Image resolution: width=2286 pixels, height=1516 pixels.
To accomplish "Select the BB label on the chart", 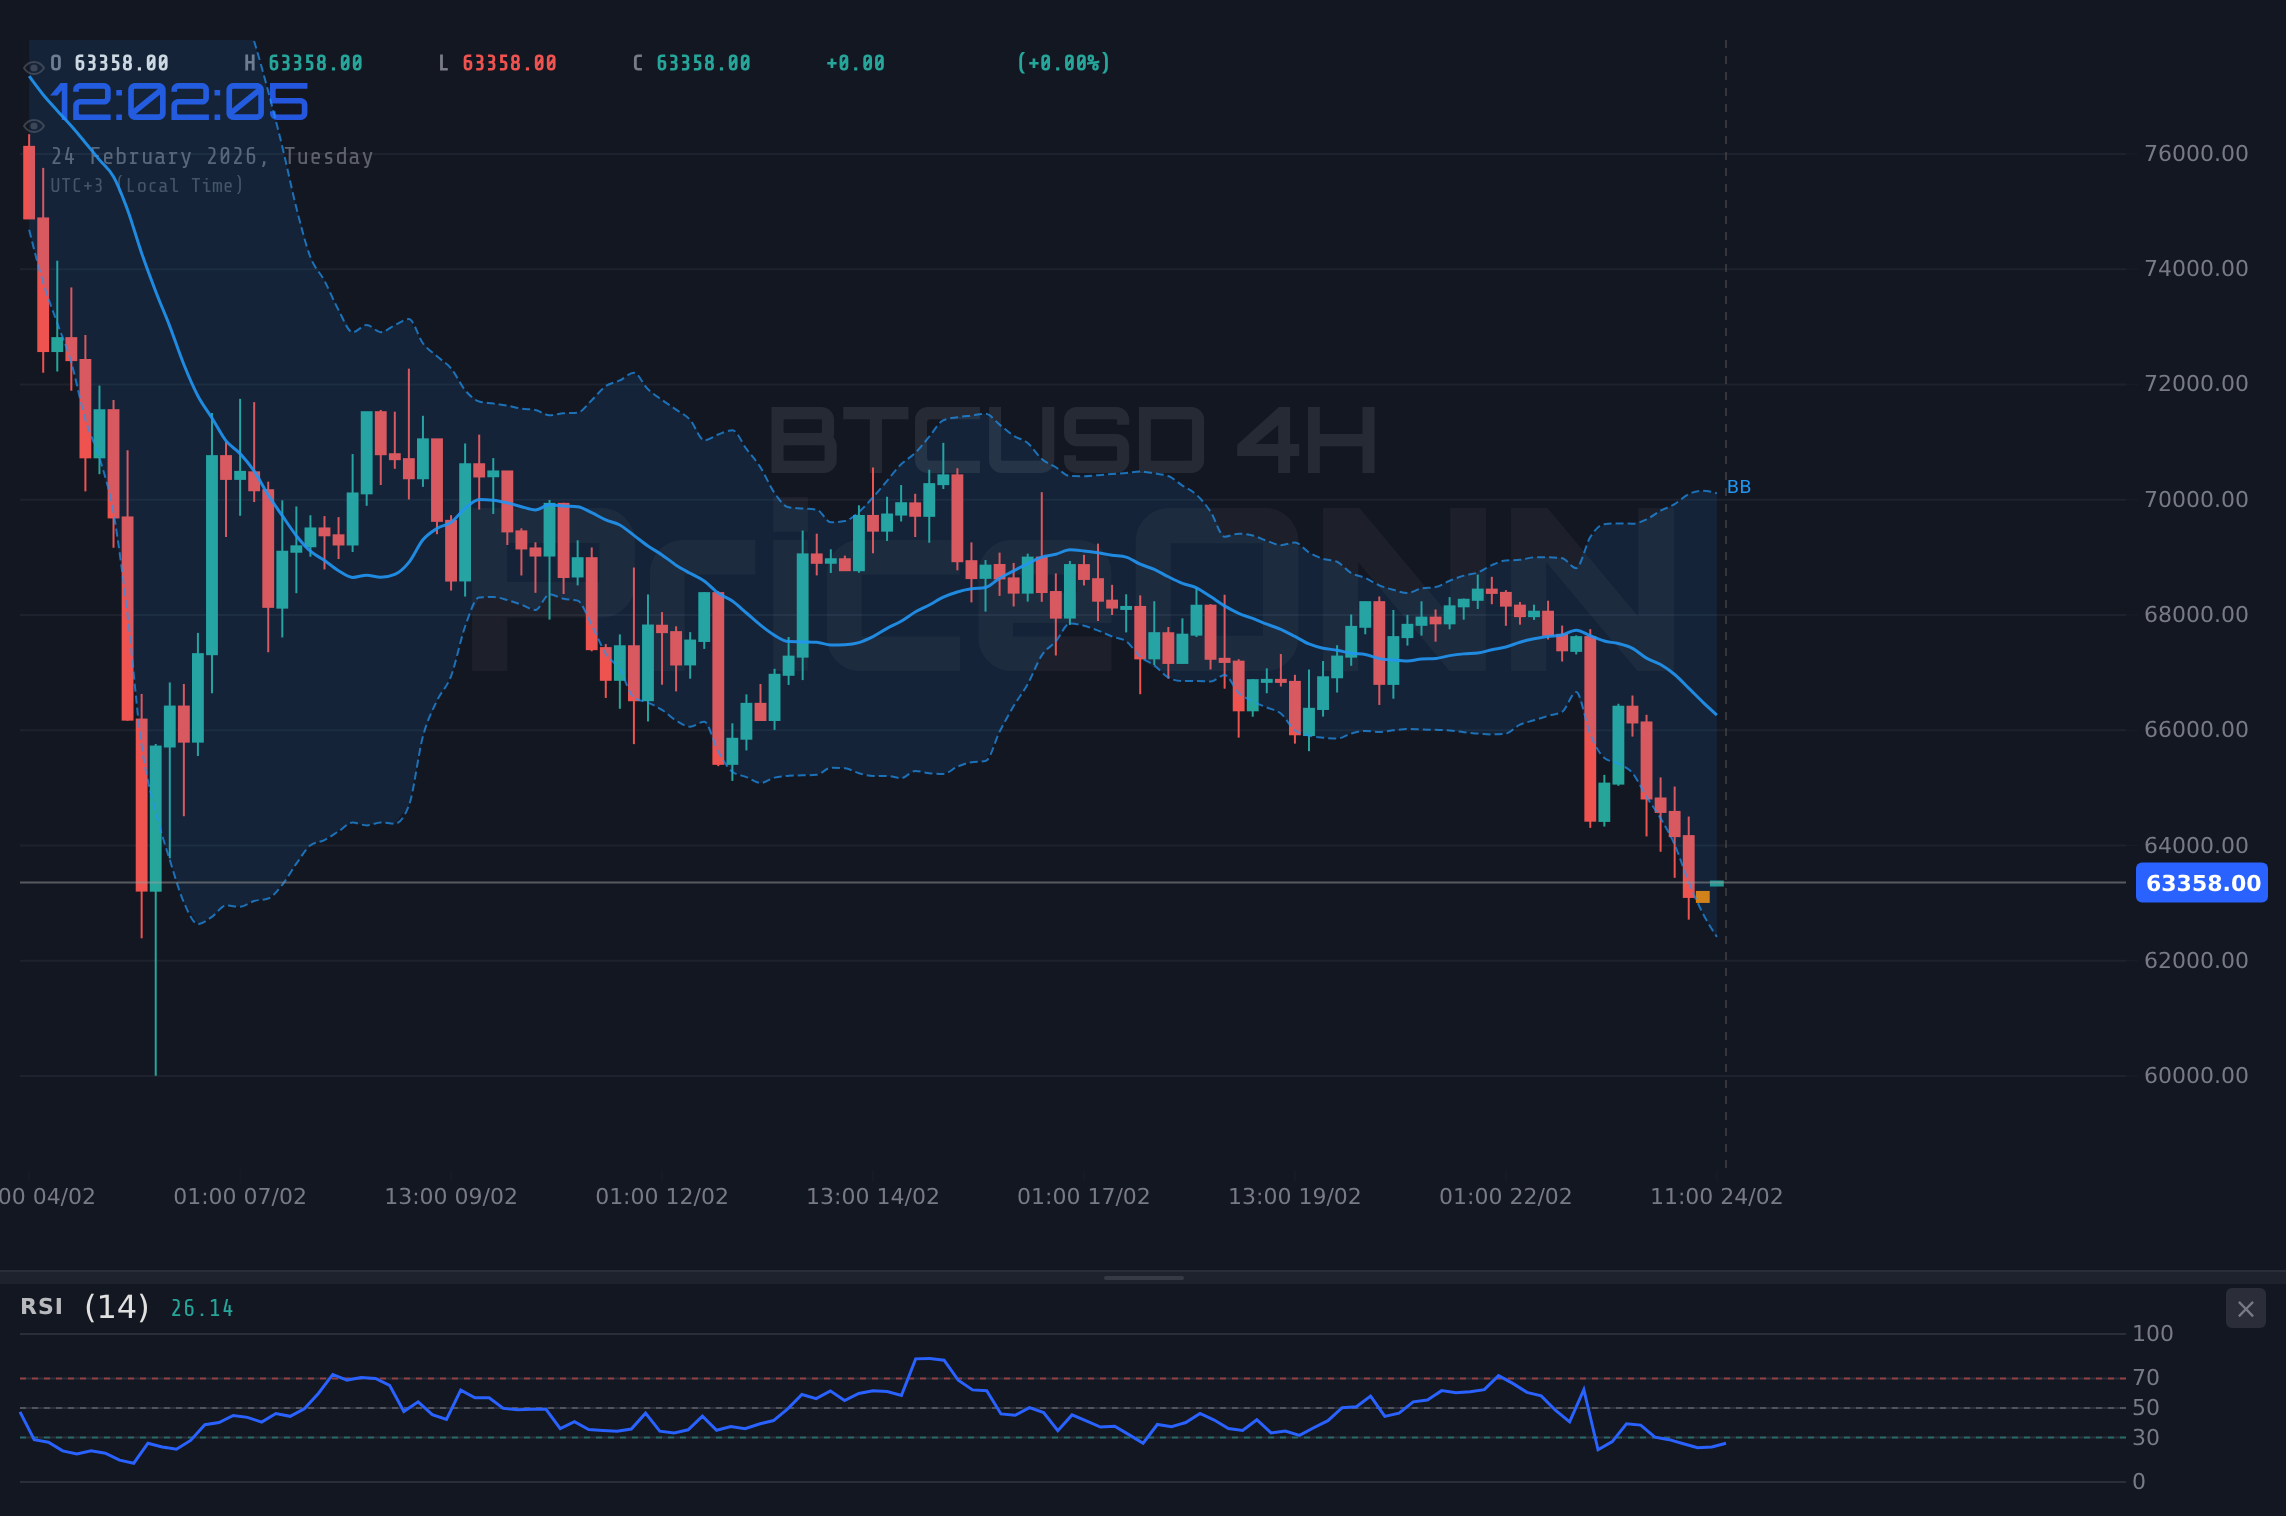I will tap(1738, 487).
